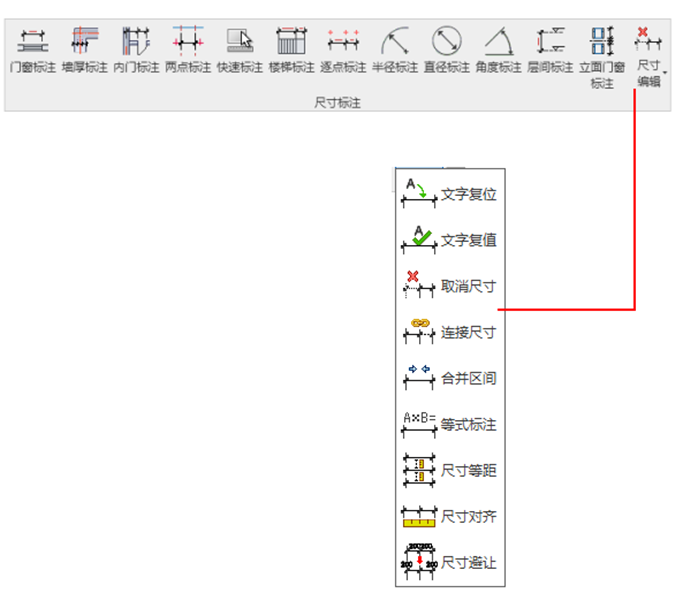Select 连接尺寸 in the edit menu
This screenshot has height=601, width=683.
pyautogui.click(x=449, y=332)
